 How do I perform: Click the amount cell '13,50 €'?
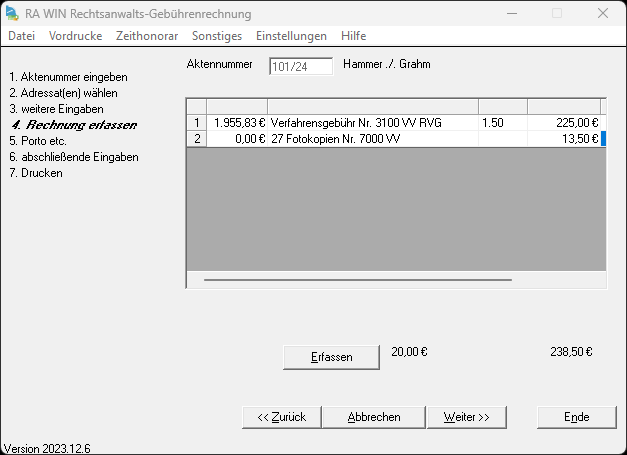(x=564, y=139)
